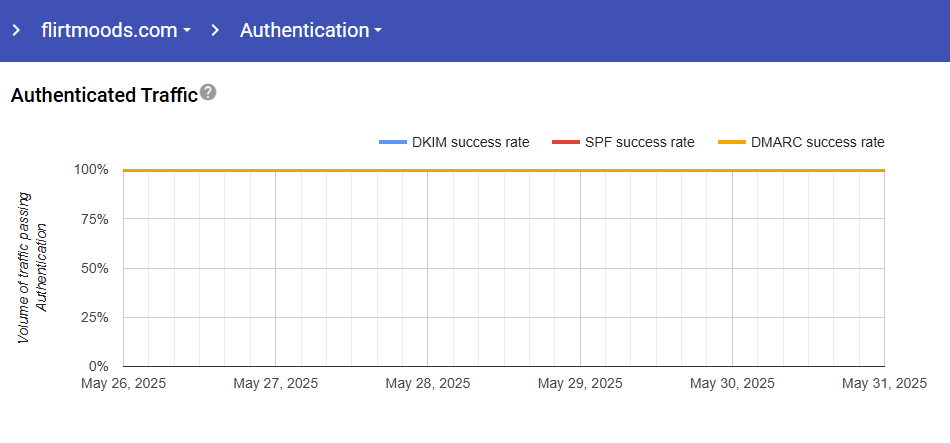Viewport: 950px width, 443px height.
Task: Click the 100% y-axis label
Action: click(x=90, y=170)
